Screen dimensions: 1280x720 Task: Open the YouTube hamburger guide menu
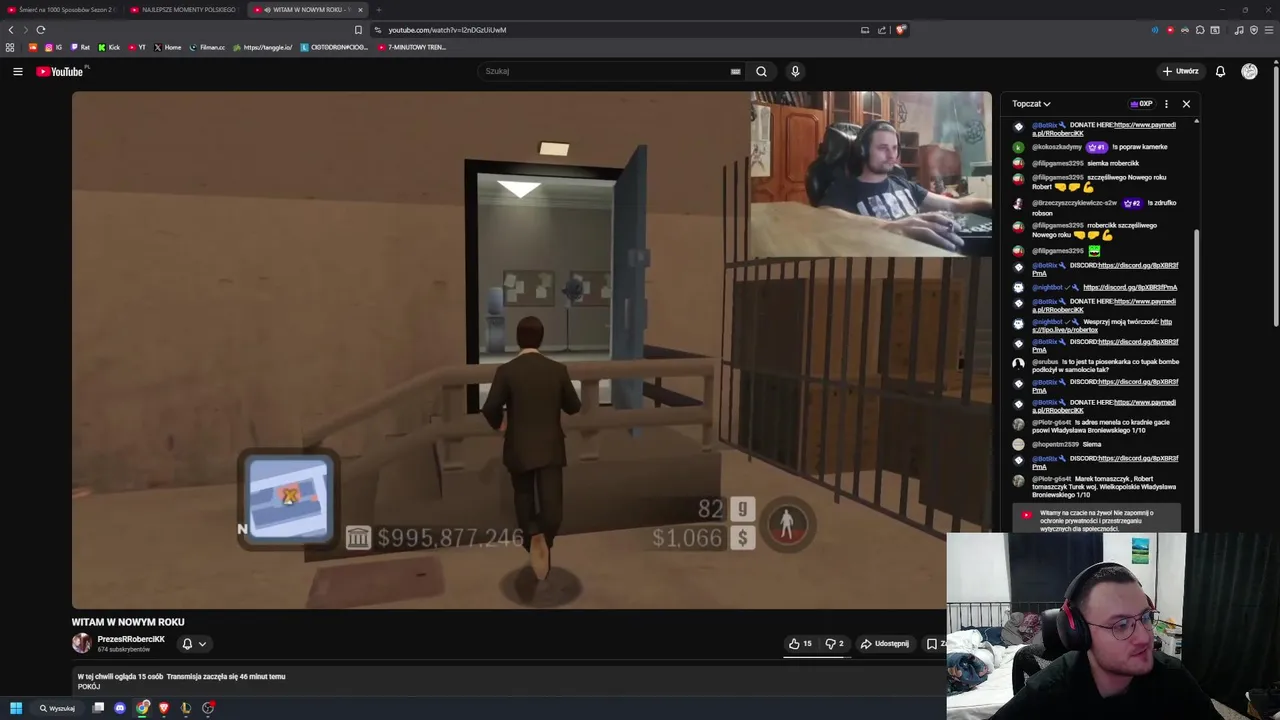[x=17, y=71]
